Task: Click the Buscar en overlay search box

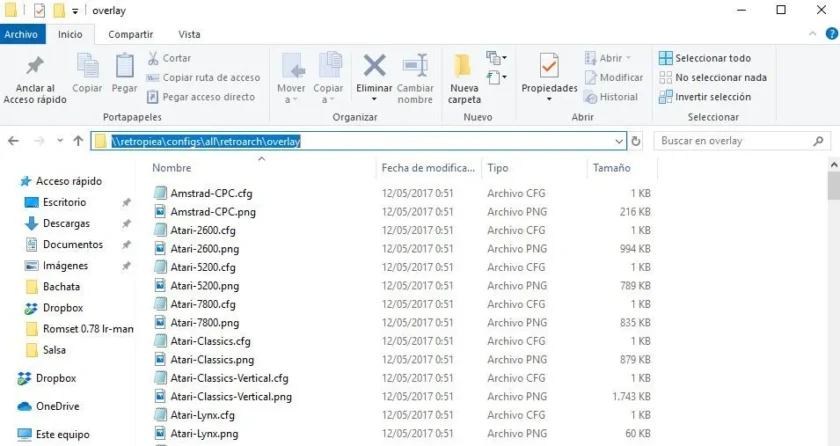Action: 741,141
